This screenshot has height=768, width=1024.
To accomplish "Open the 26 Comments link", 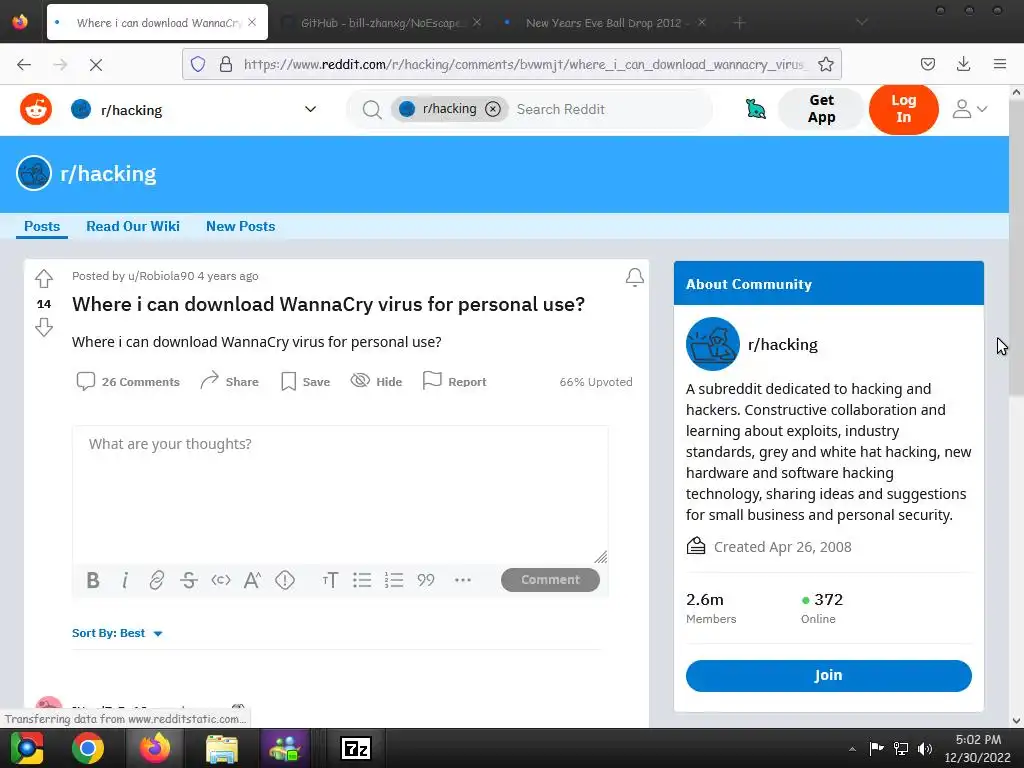I will [x=128, y=381].
